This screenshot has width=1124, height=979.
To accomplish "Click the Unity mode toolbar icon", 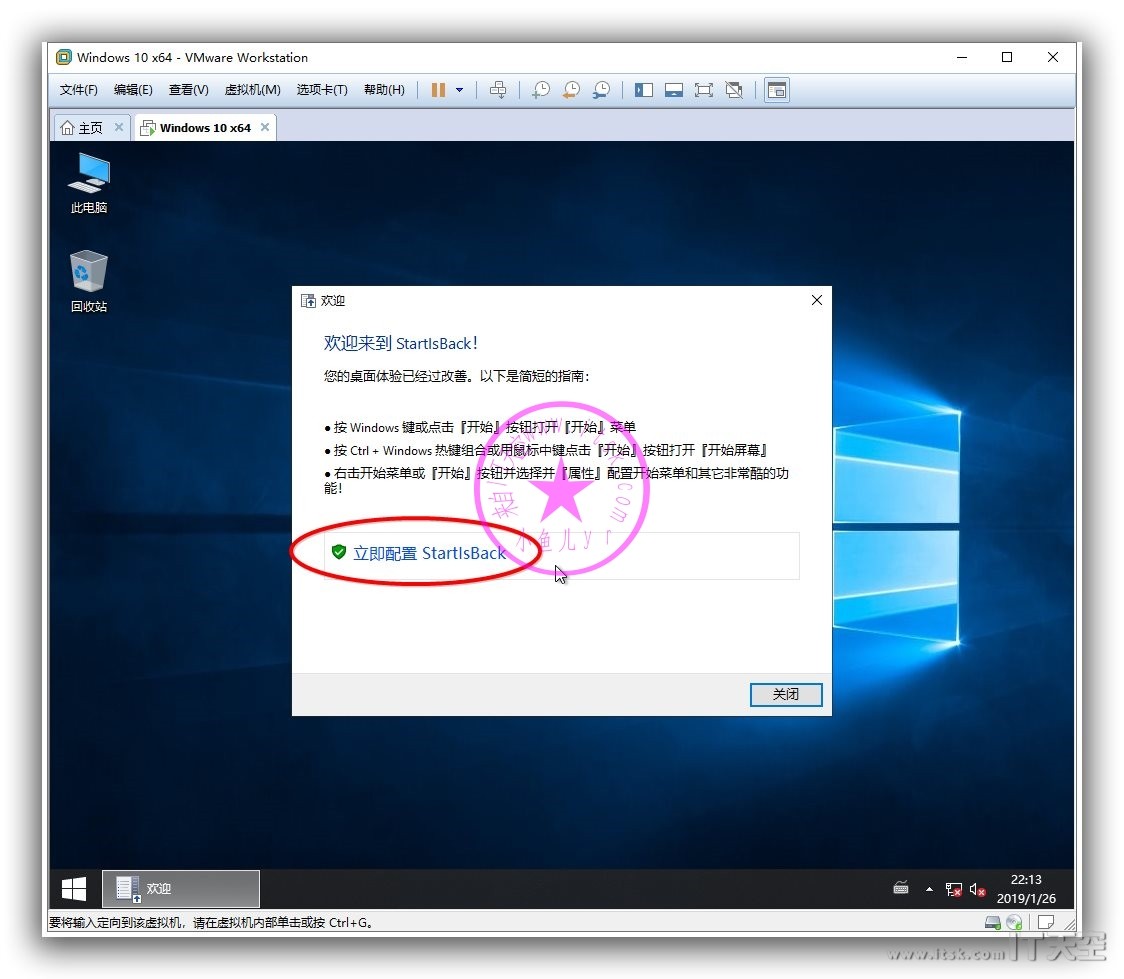I will pyautogui.click(x=734, y=90).
